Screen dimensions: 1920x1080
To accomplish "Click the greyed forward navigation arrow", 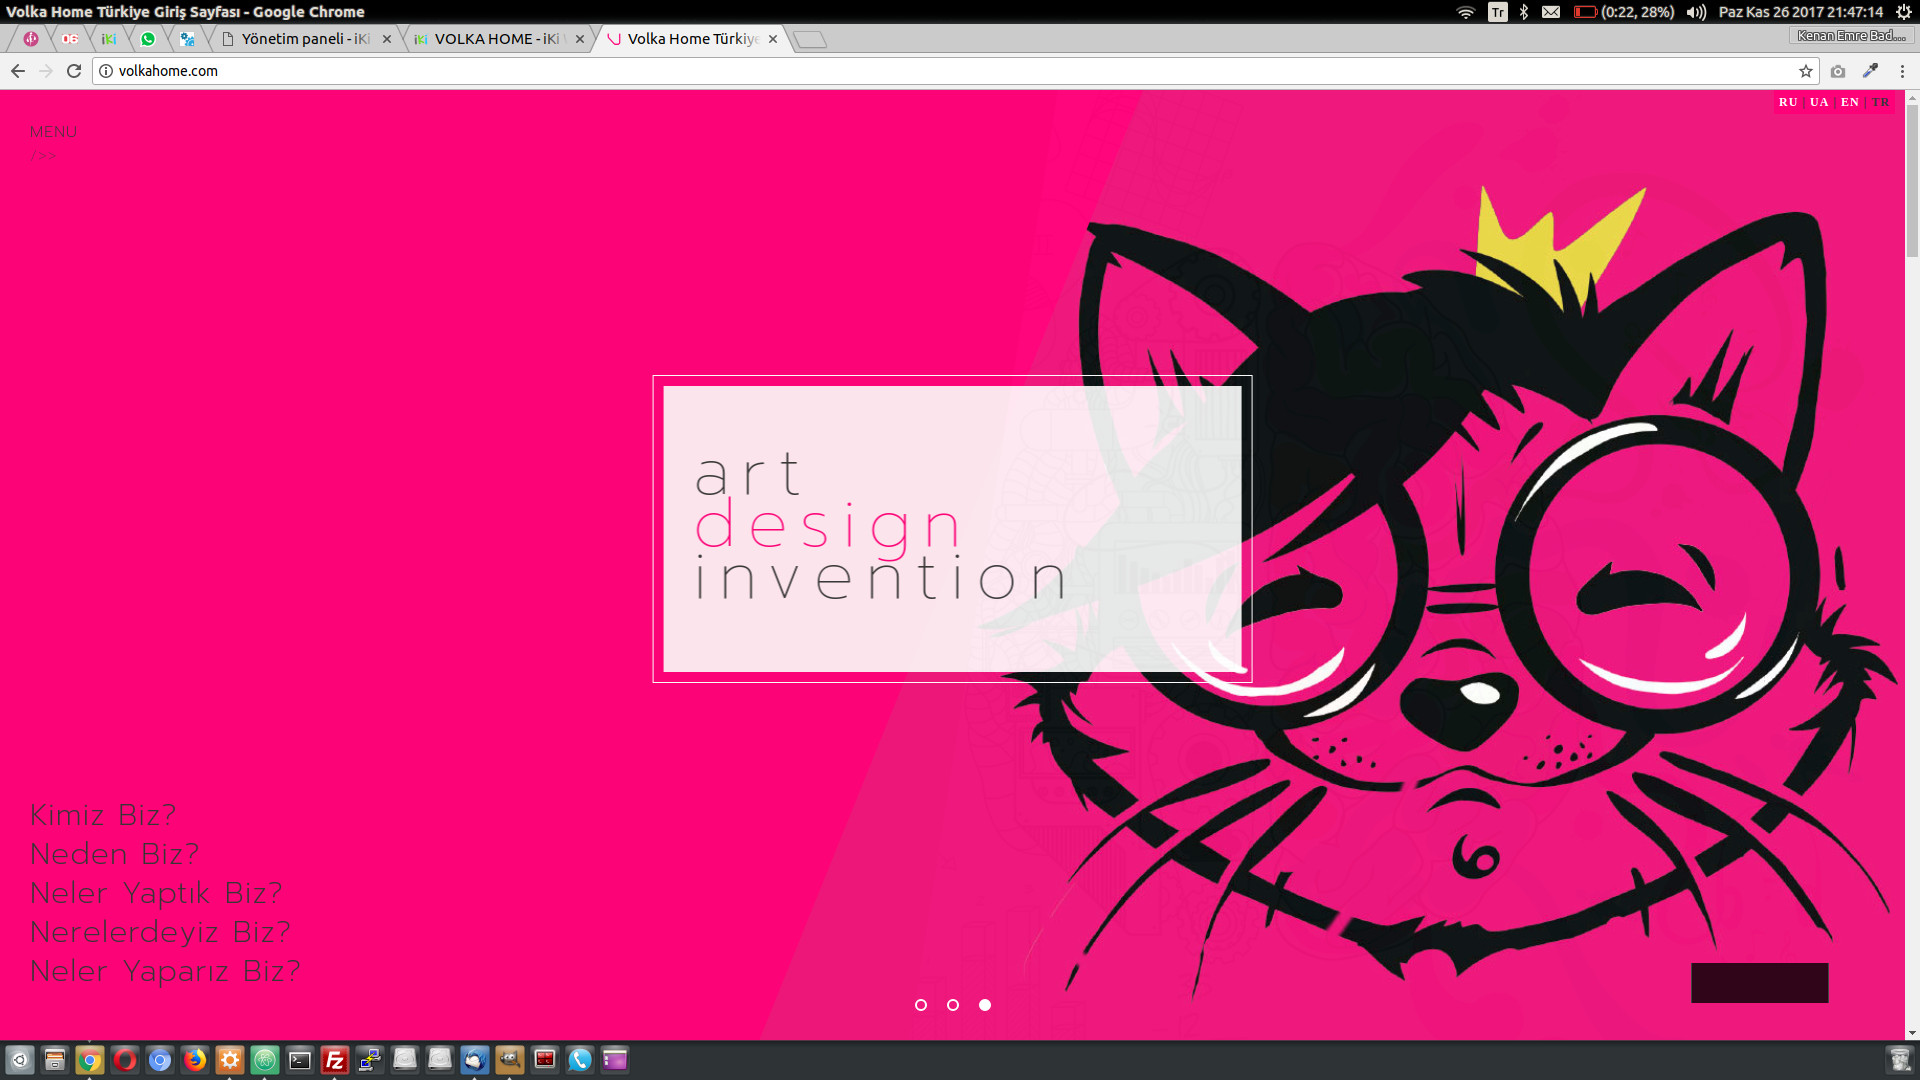I will [46, 71].
